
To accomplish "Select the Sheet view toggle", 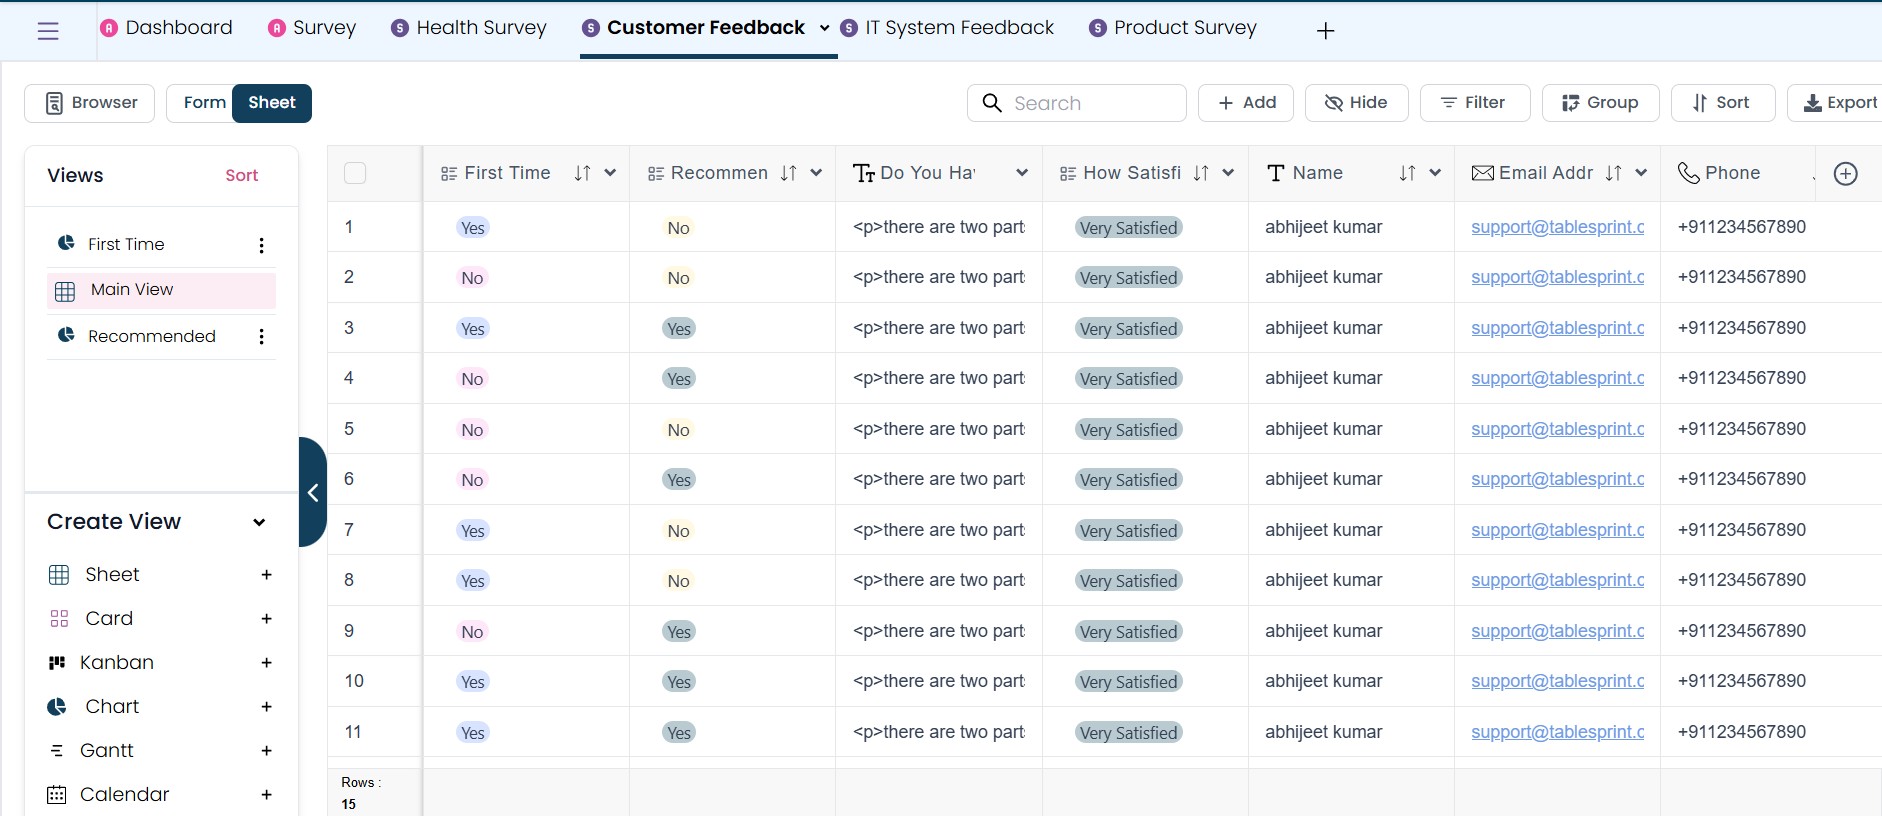I will [x=271, y=103].
